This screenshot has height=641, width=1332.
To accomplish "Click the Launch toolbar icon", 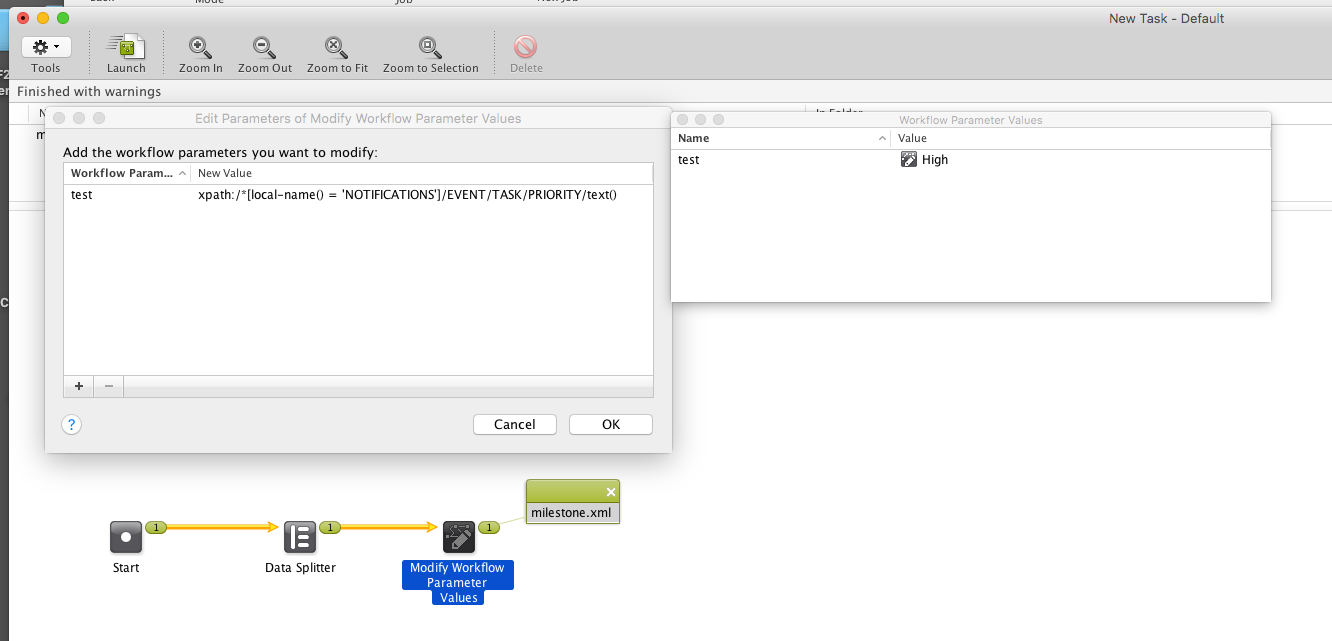I will (126, 46).
